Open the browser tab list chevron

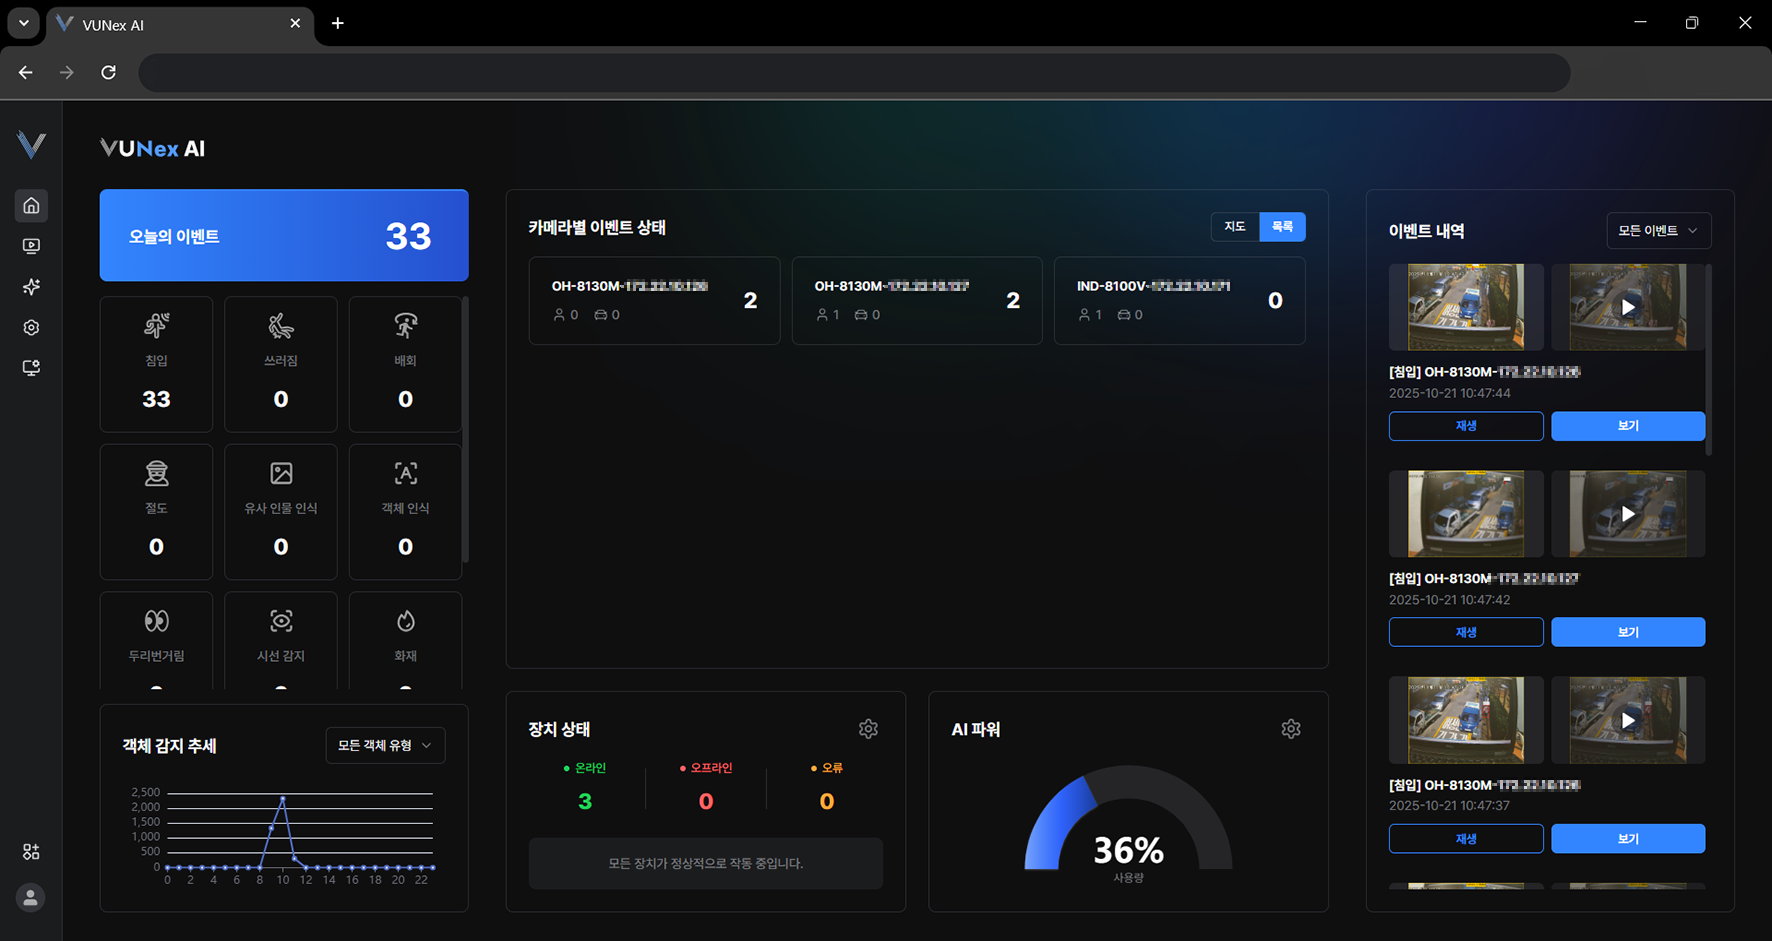click(23, 23)
